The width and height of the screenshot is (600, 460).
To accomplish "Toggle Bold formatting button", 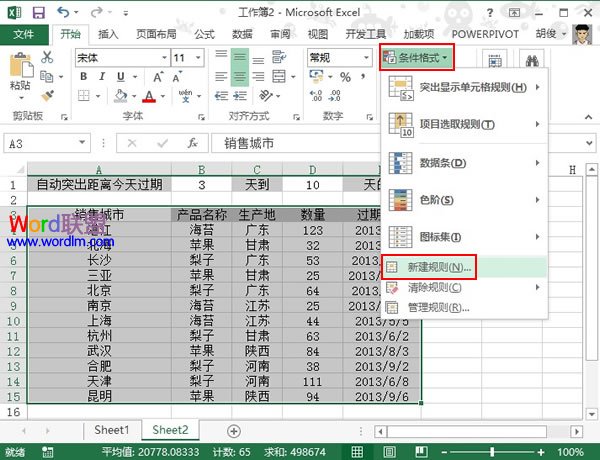I will (81, 79).
